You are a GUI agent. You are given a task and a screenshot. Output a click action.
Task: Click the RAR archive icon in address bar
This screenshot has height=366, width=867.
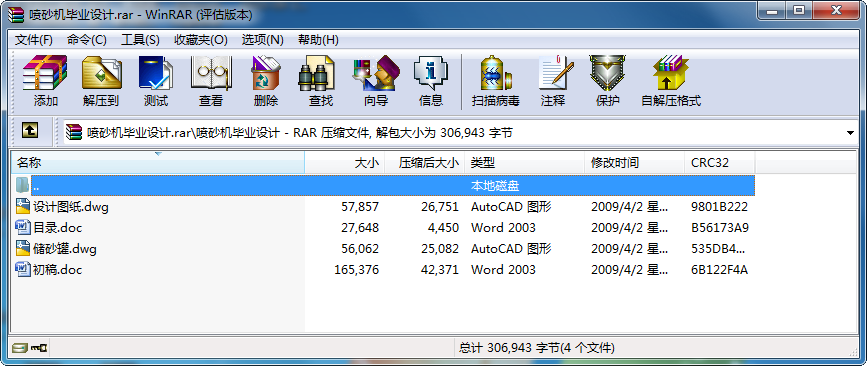74,133
